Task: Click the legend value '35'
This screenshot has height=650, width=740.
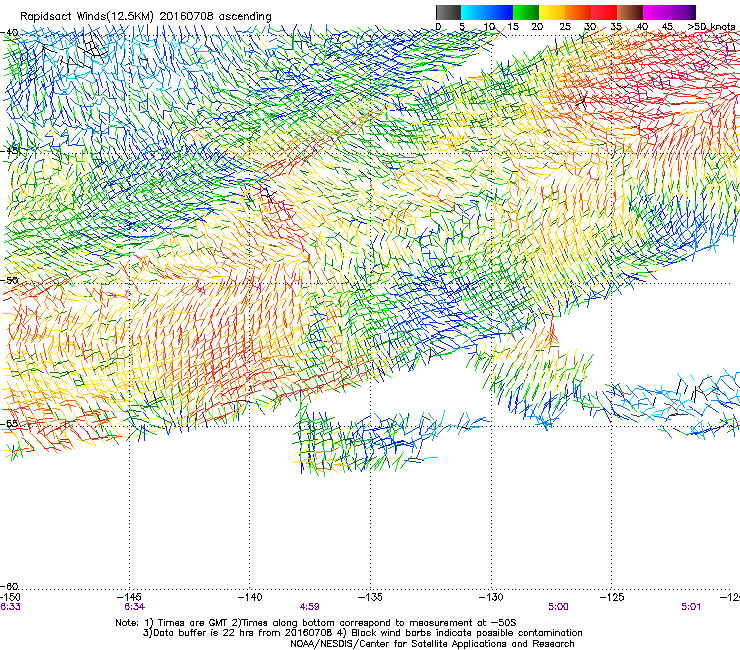Action: click(x=616, y=26)
